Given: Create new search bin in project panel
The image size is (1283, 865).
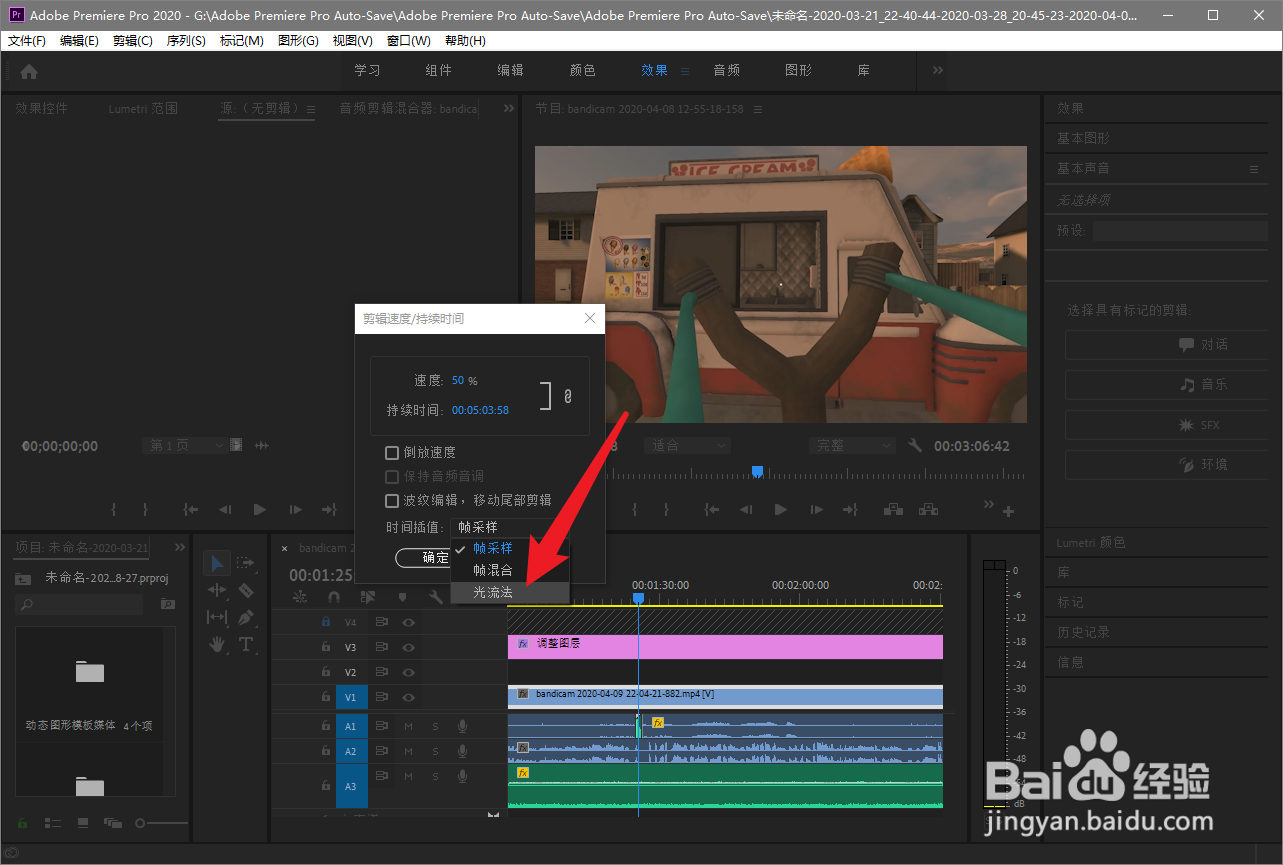Looking at the screenshot, I should click(167, 604).
